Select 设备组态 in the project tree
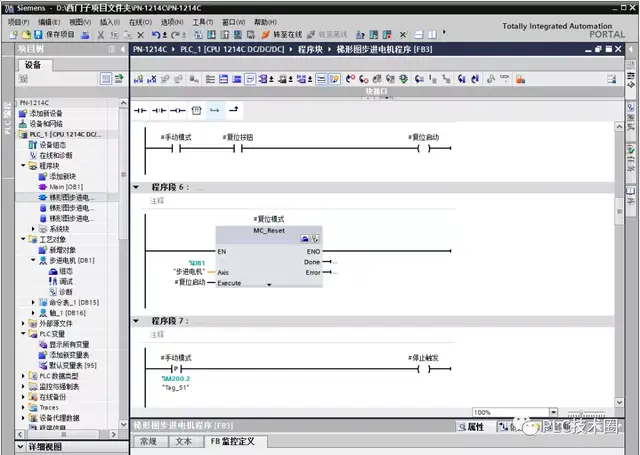This screenshot has height=455, width=640. pyautogui.click(x=56, y=144)
